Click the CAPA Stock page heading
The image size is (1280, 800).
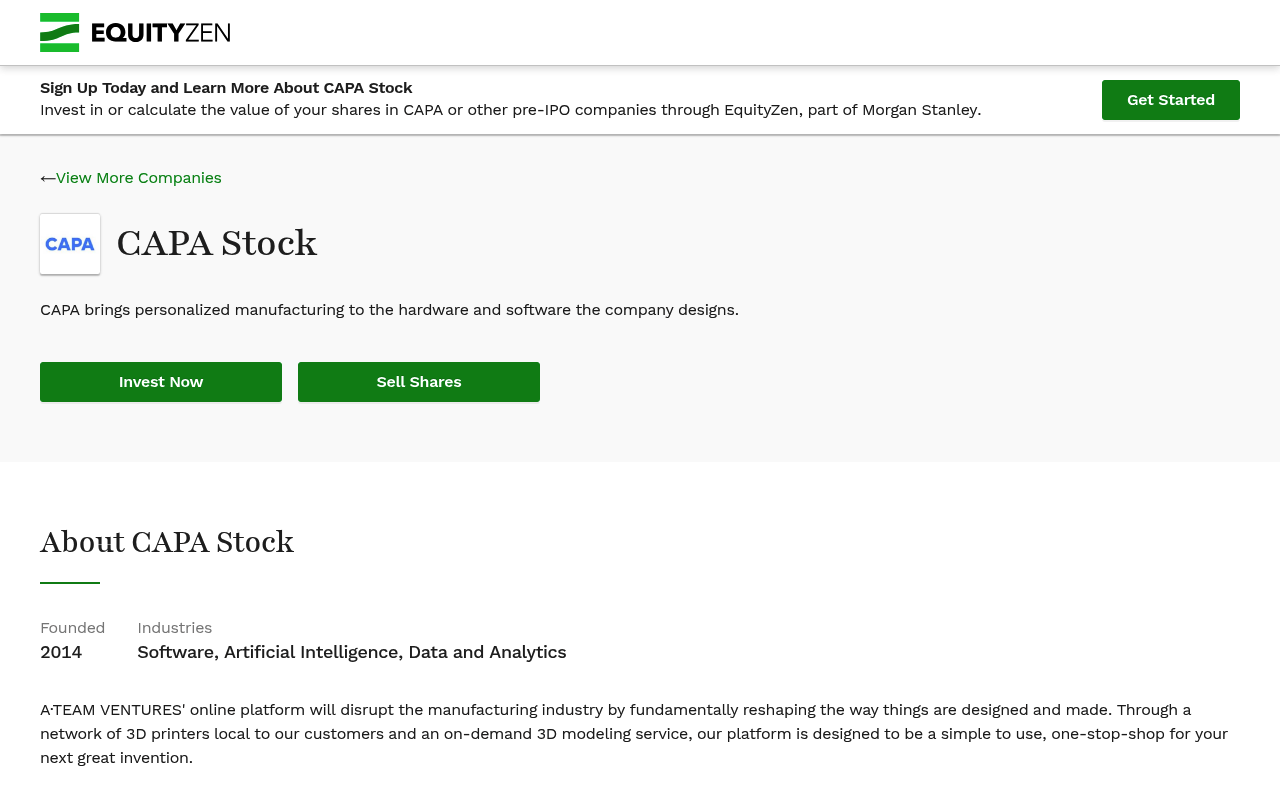(x=217, y=244)
